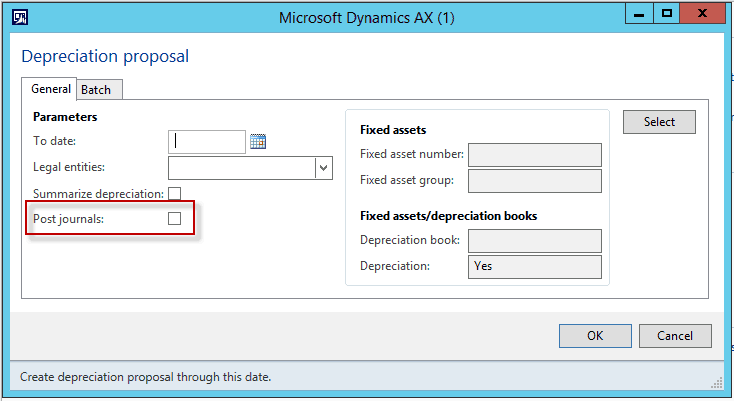Click the Fixed asset number field
The image size is (734, 401).
coord(535,155)
